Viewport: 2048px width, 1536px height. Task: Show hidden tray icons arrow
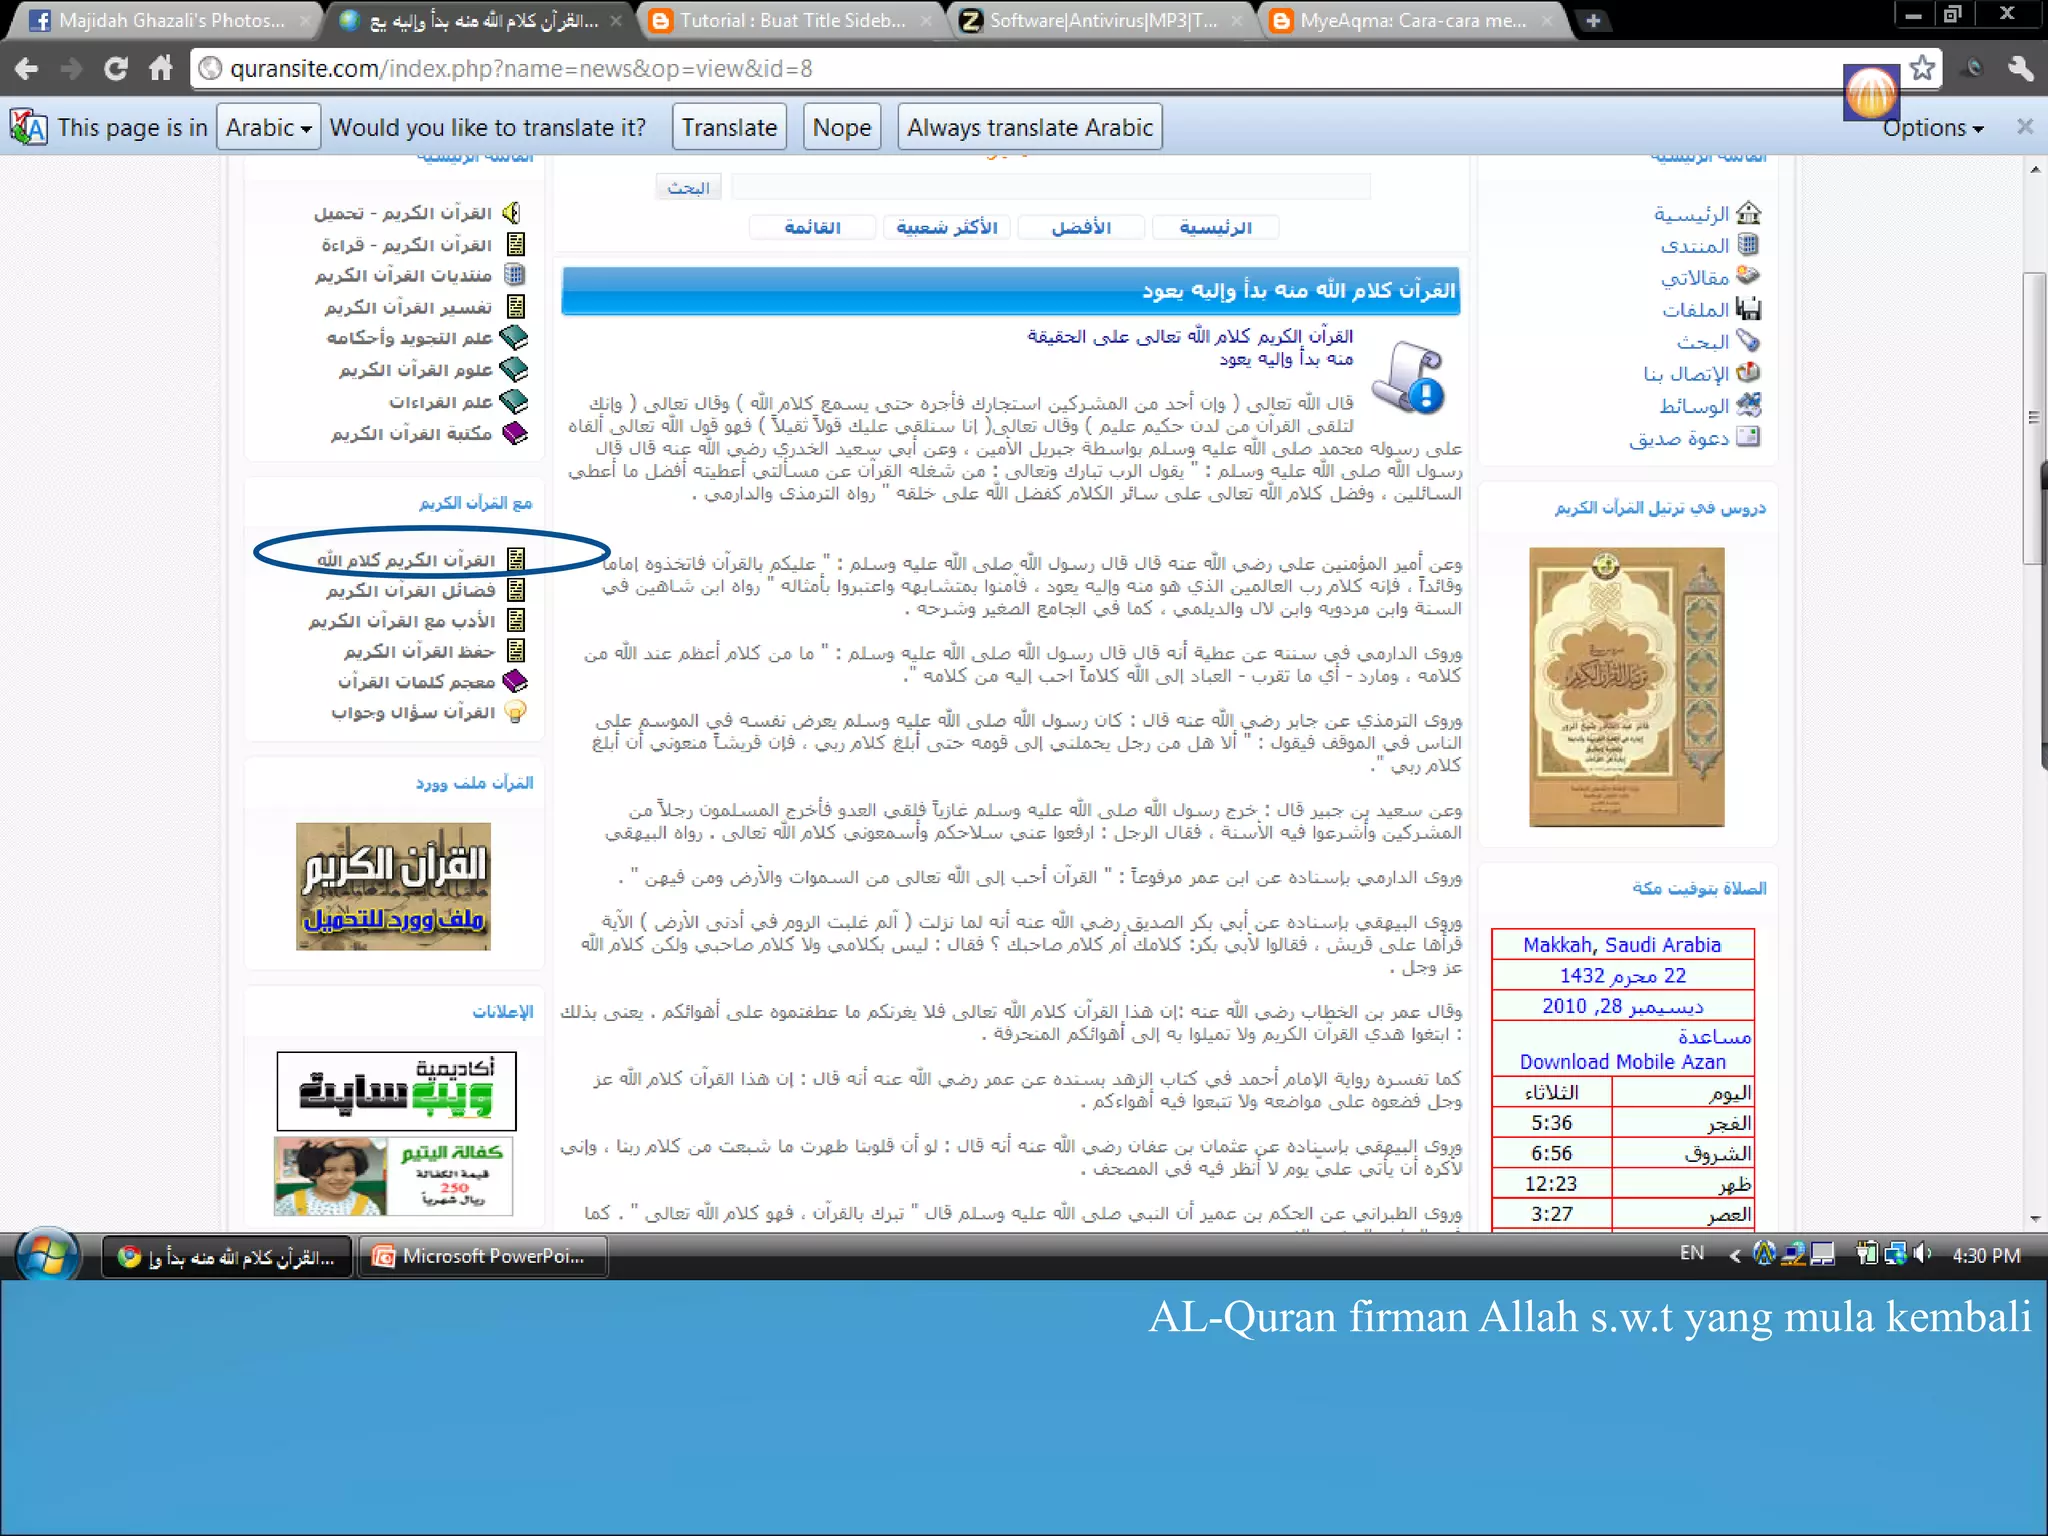pos(1734,1255)
